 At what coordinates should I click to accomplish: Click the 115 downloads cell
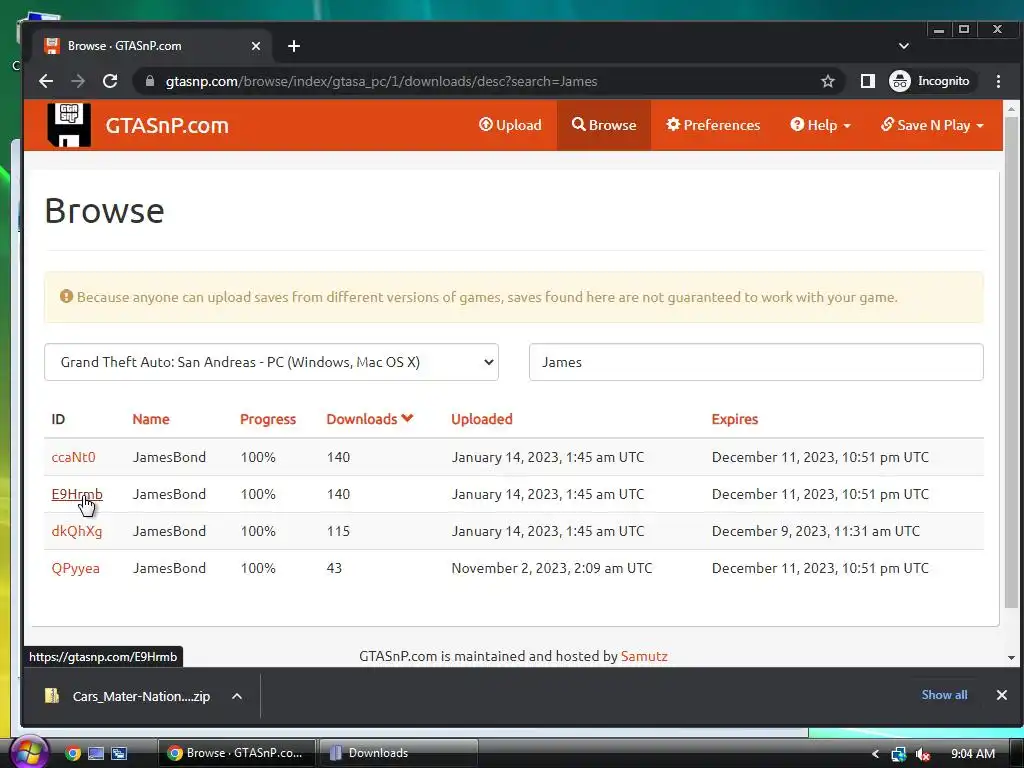tap(338, 531)
